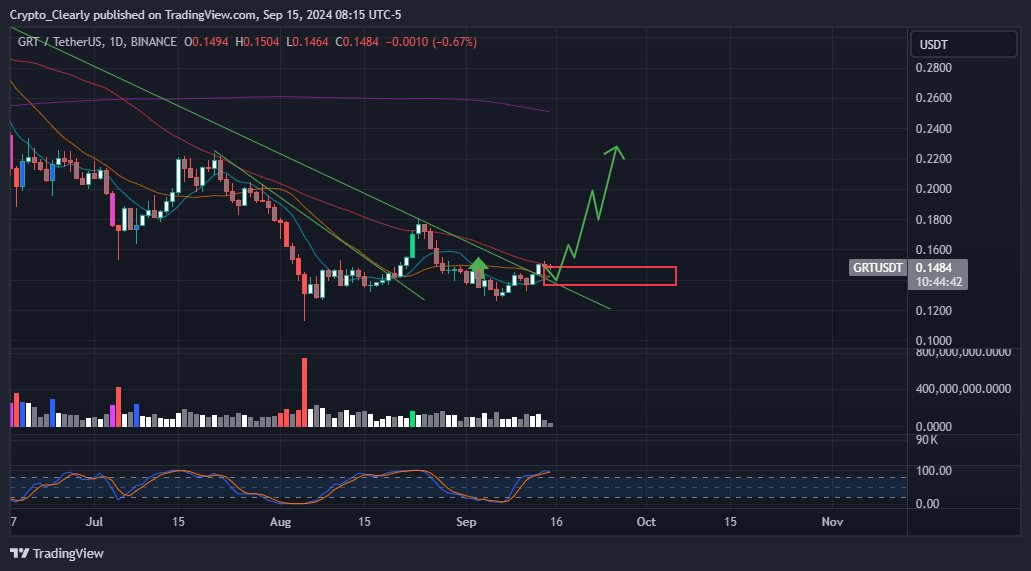Click the TradingView logo at bottom left
The height and width of the screenshot is (571, 1031).
(57, 553)
